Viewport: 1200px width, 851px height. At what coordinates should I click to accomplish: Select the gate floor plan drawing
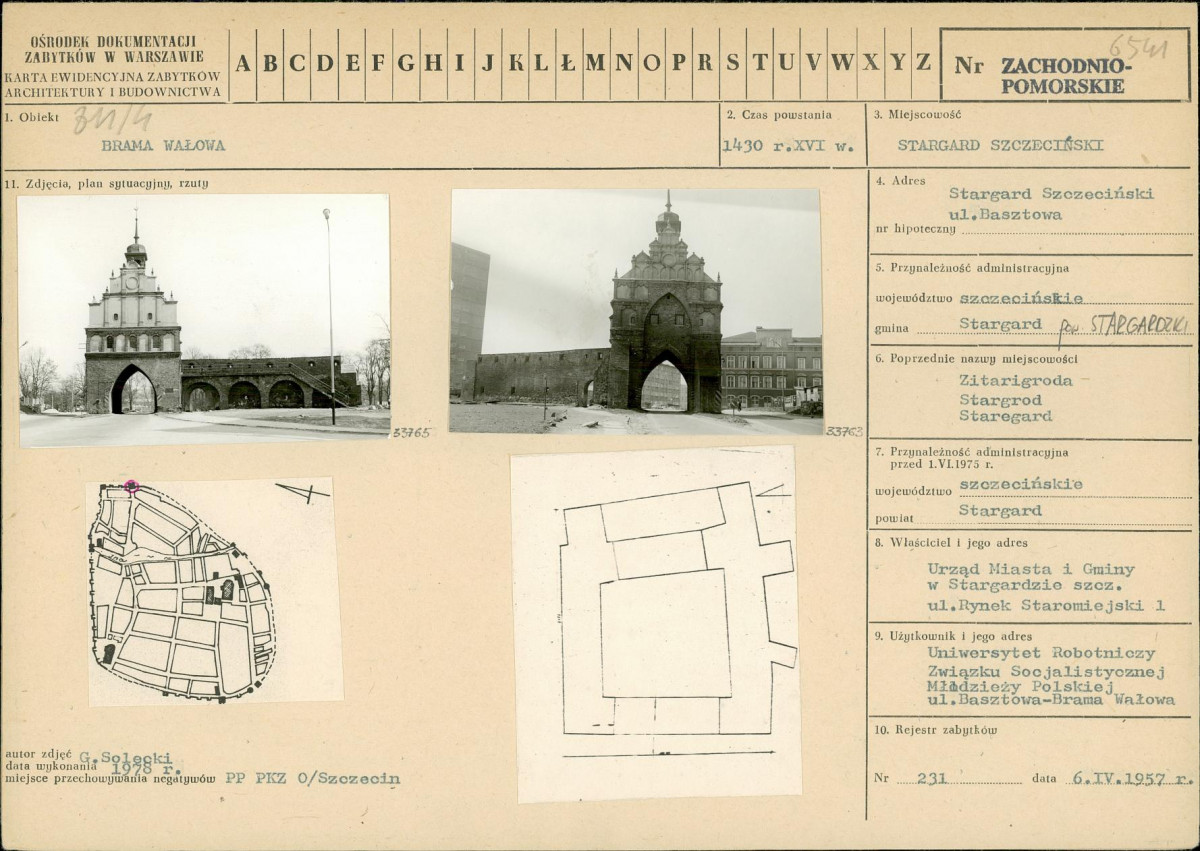655,624
